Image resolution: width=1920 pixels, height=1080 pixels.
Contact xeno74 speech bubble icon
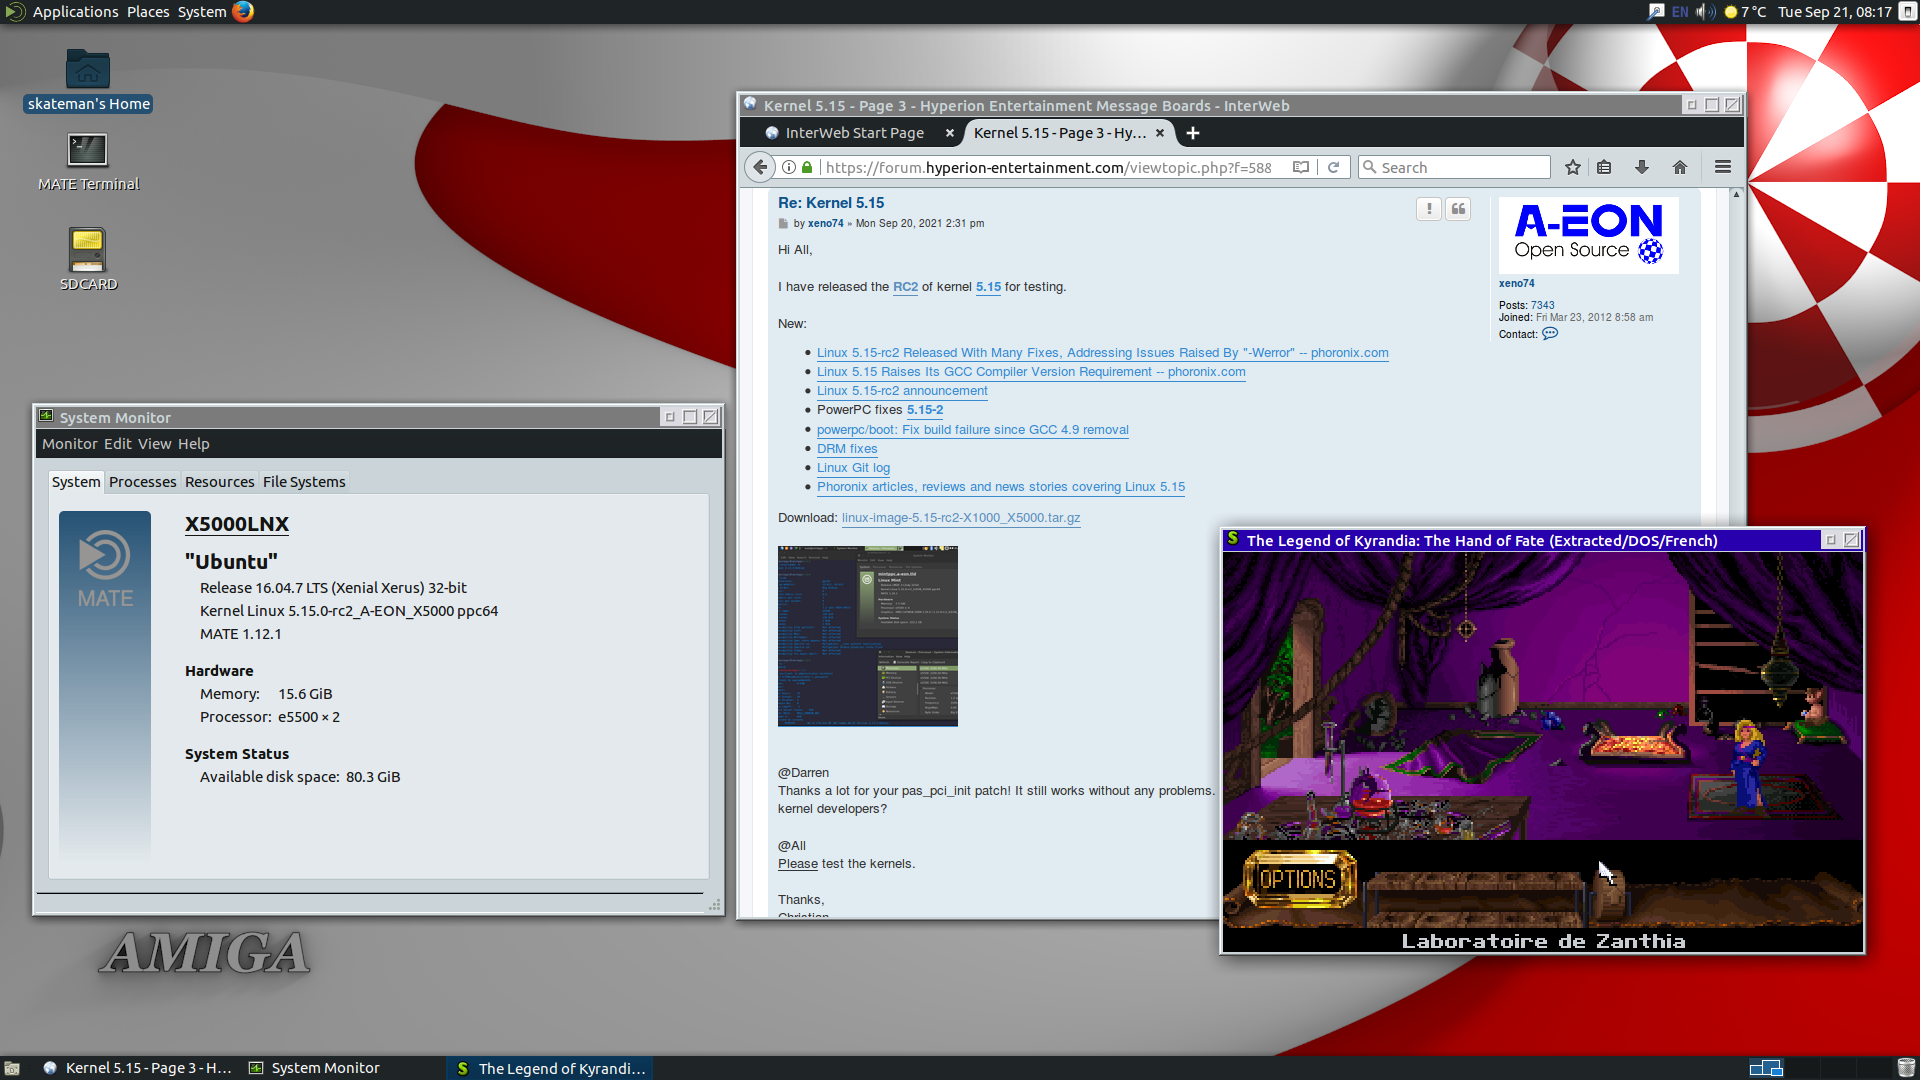[1550, 334]
